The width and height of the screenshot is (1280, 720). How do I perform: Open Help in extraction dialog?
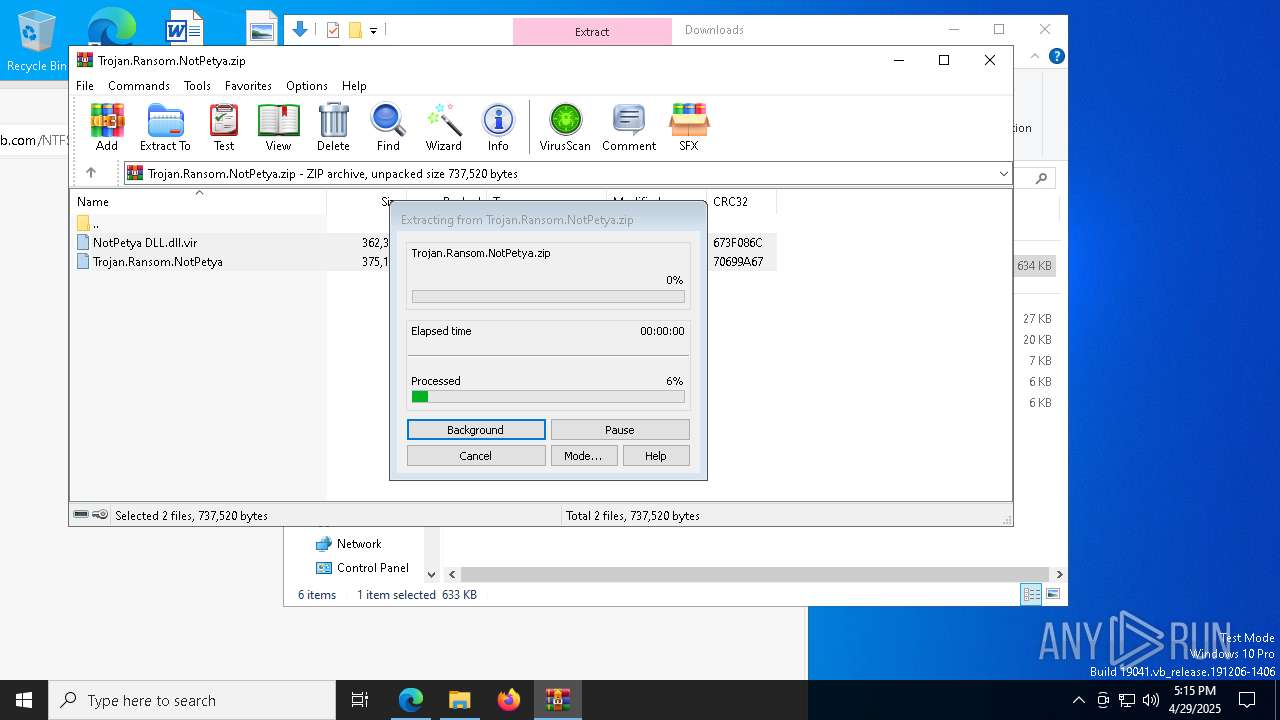point(656,456)
